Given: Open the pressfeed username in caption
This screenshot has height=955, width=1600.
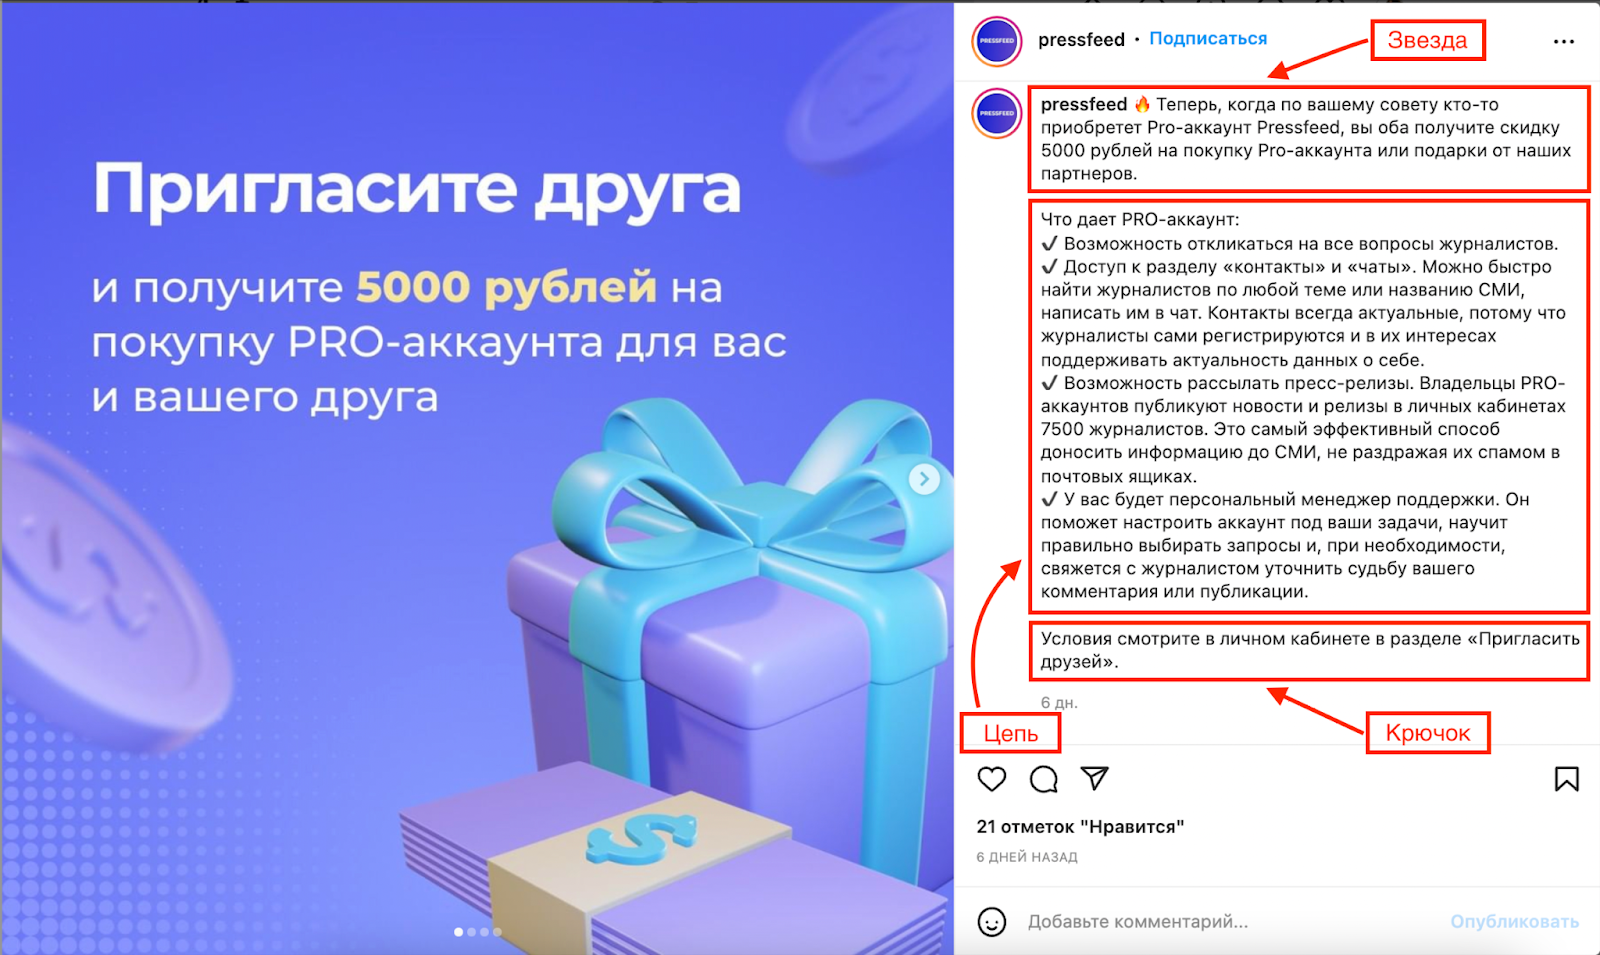Looking at the screenshot, I should [x=1084, y=104].
